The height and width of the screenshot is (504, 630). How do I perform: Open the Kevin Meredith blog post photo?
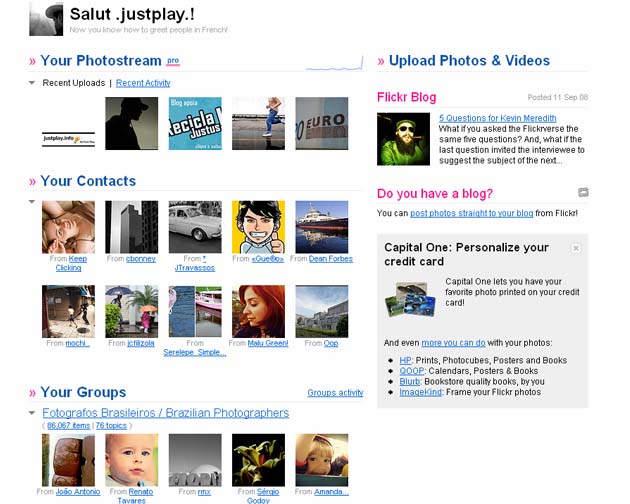[403, 139]
